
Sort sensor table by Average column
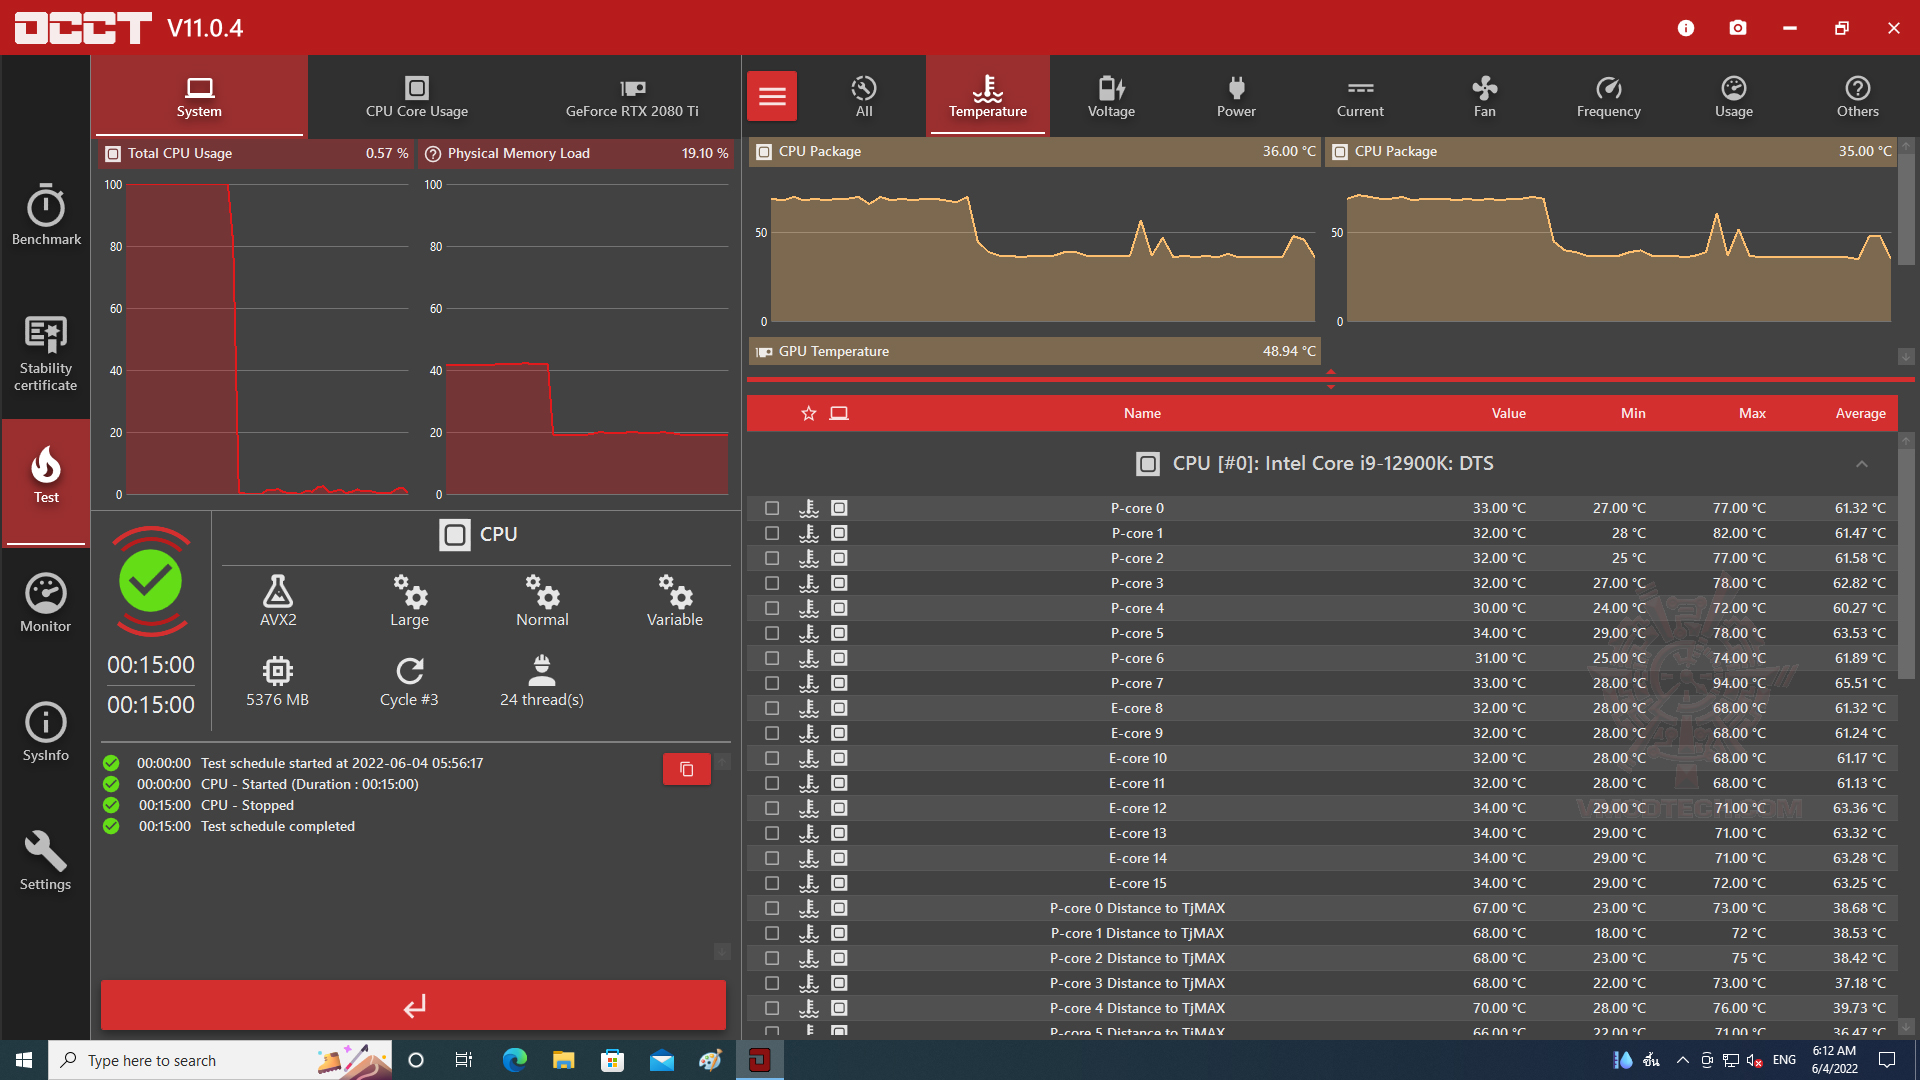pos(1860,413)
